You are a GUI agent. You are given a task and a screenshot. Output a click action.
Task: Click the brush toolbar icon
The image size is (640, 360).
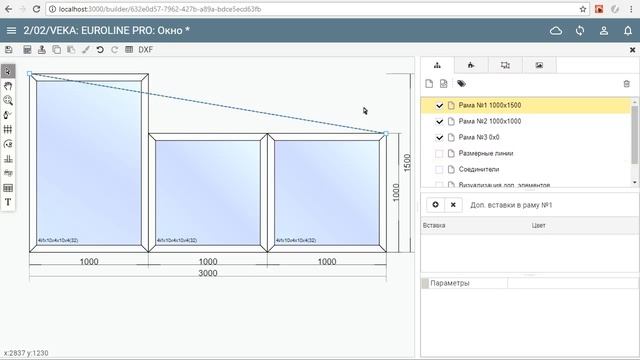[x=86, y=50]
